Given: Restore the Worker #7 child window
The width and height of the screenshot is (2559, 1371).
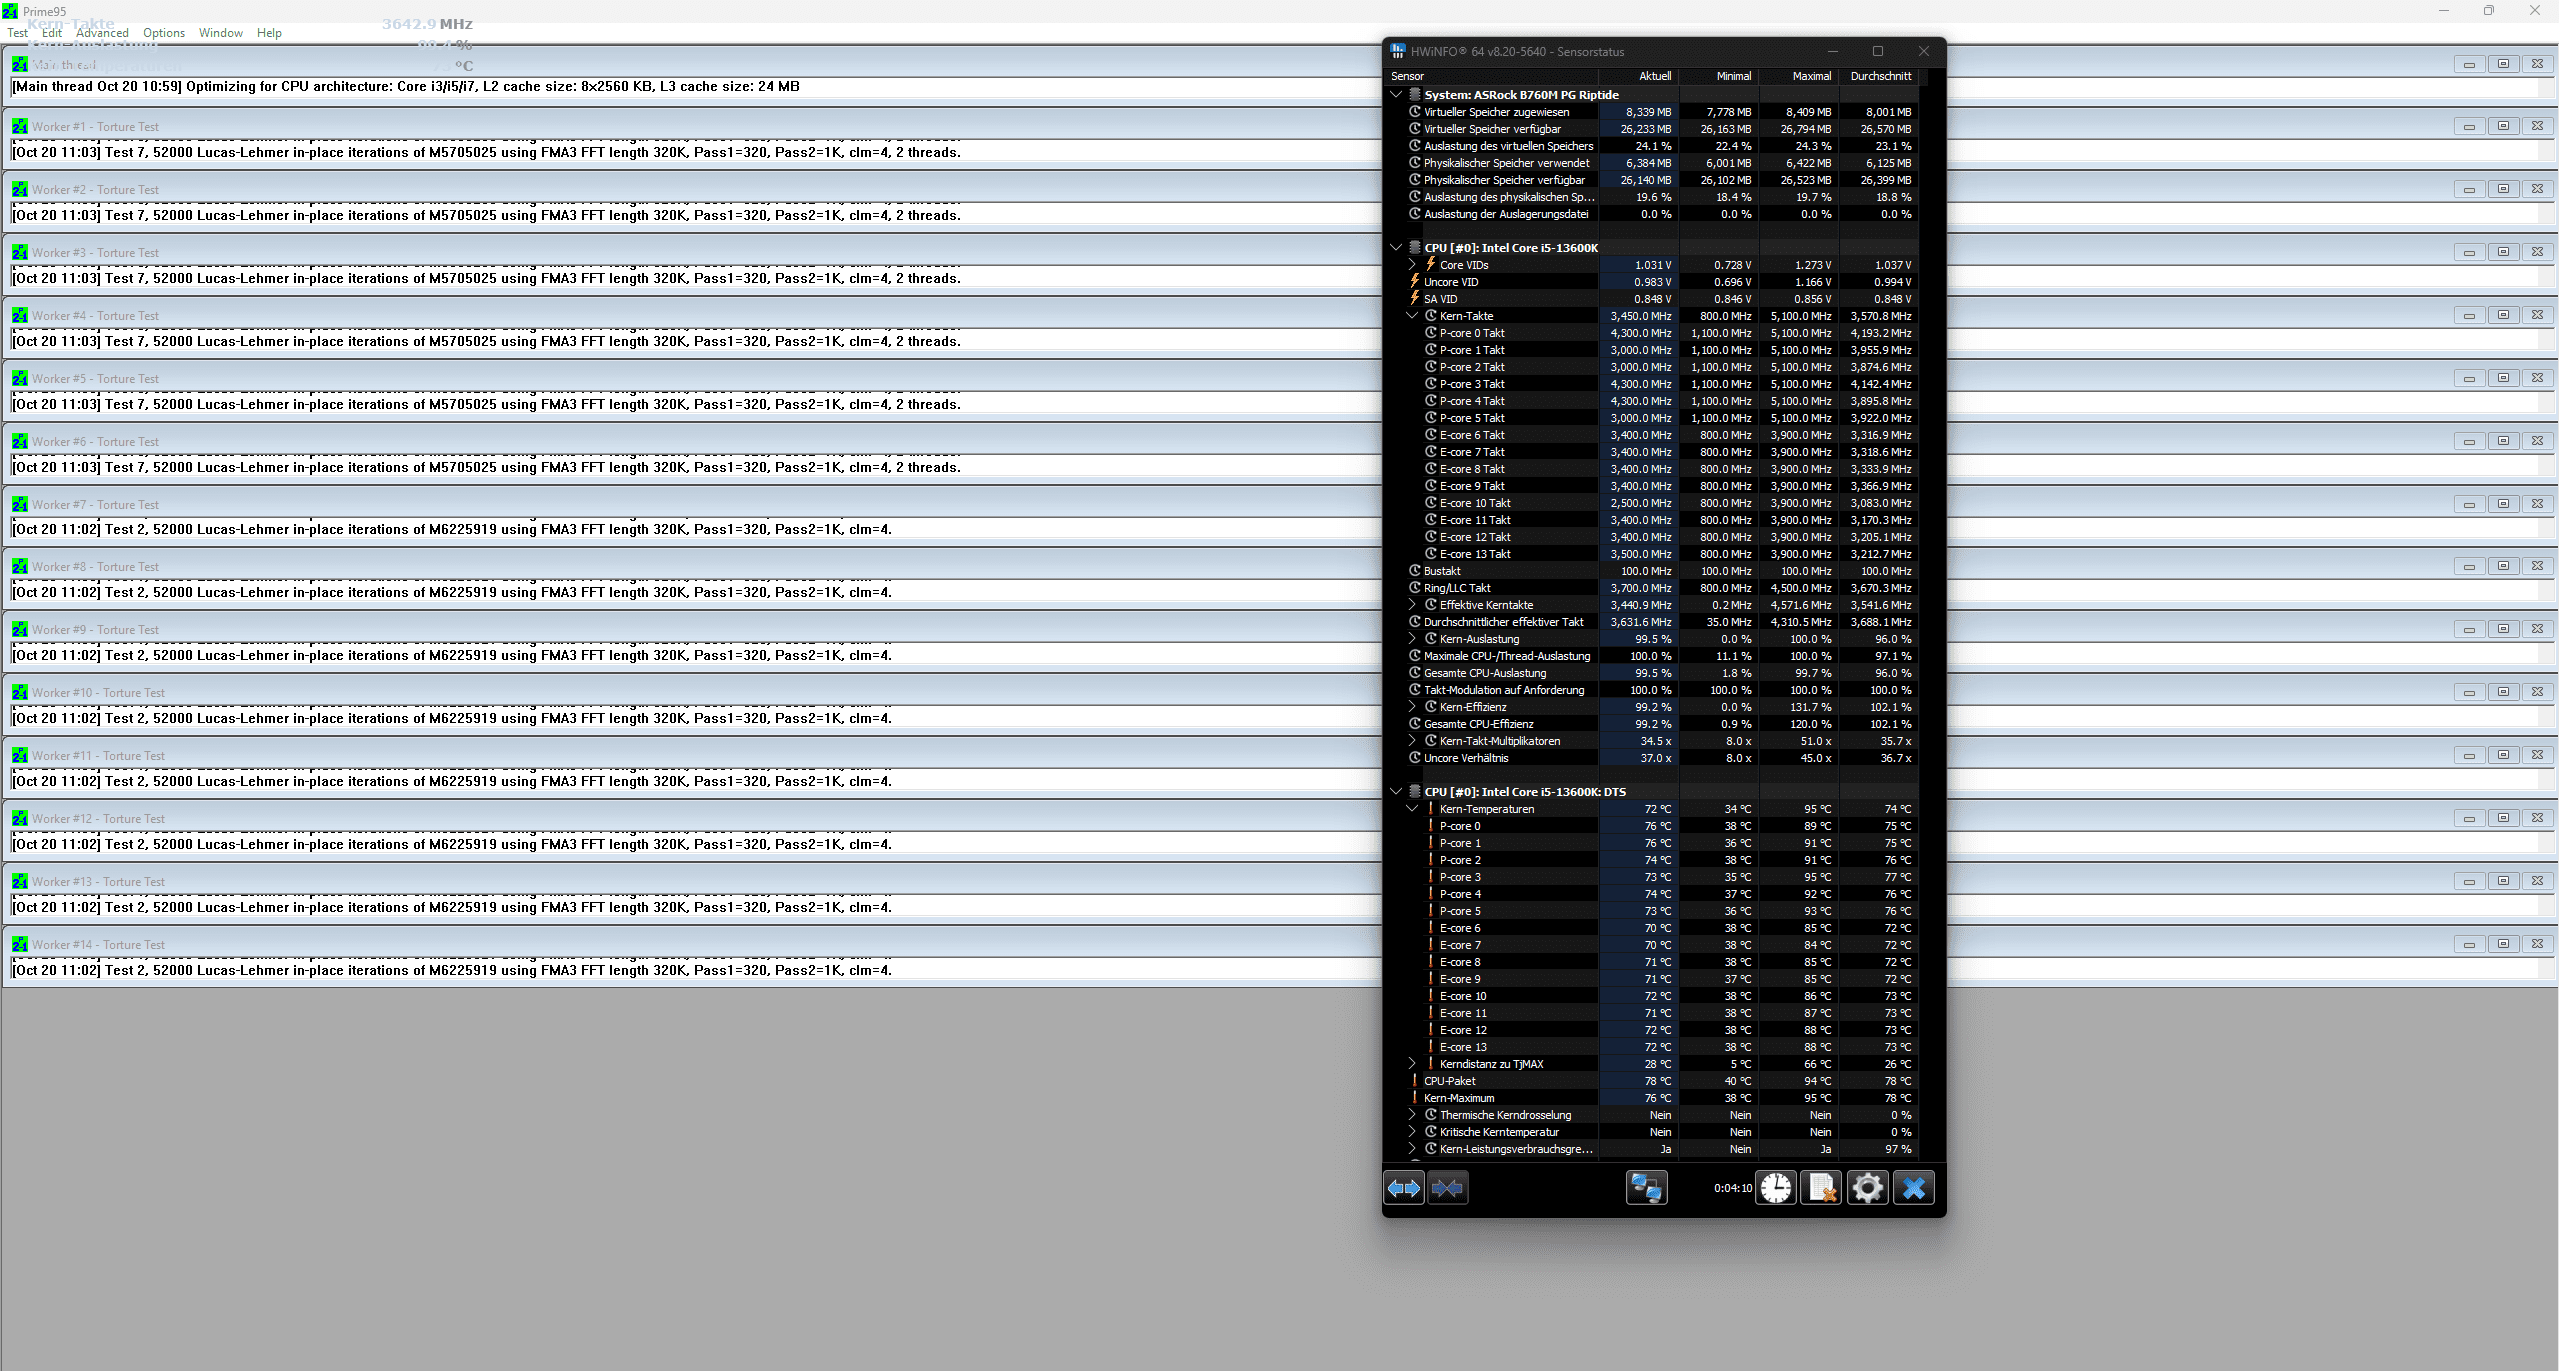Looking at the screenshot, I should click(2503, 504).
